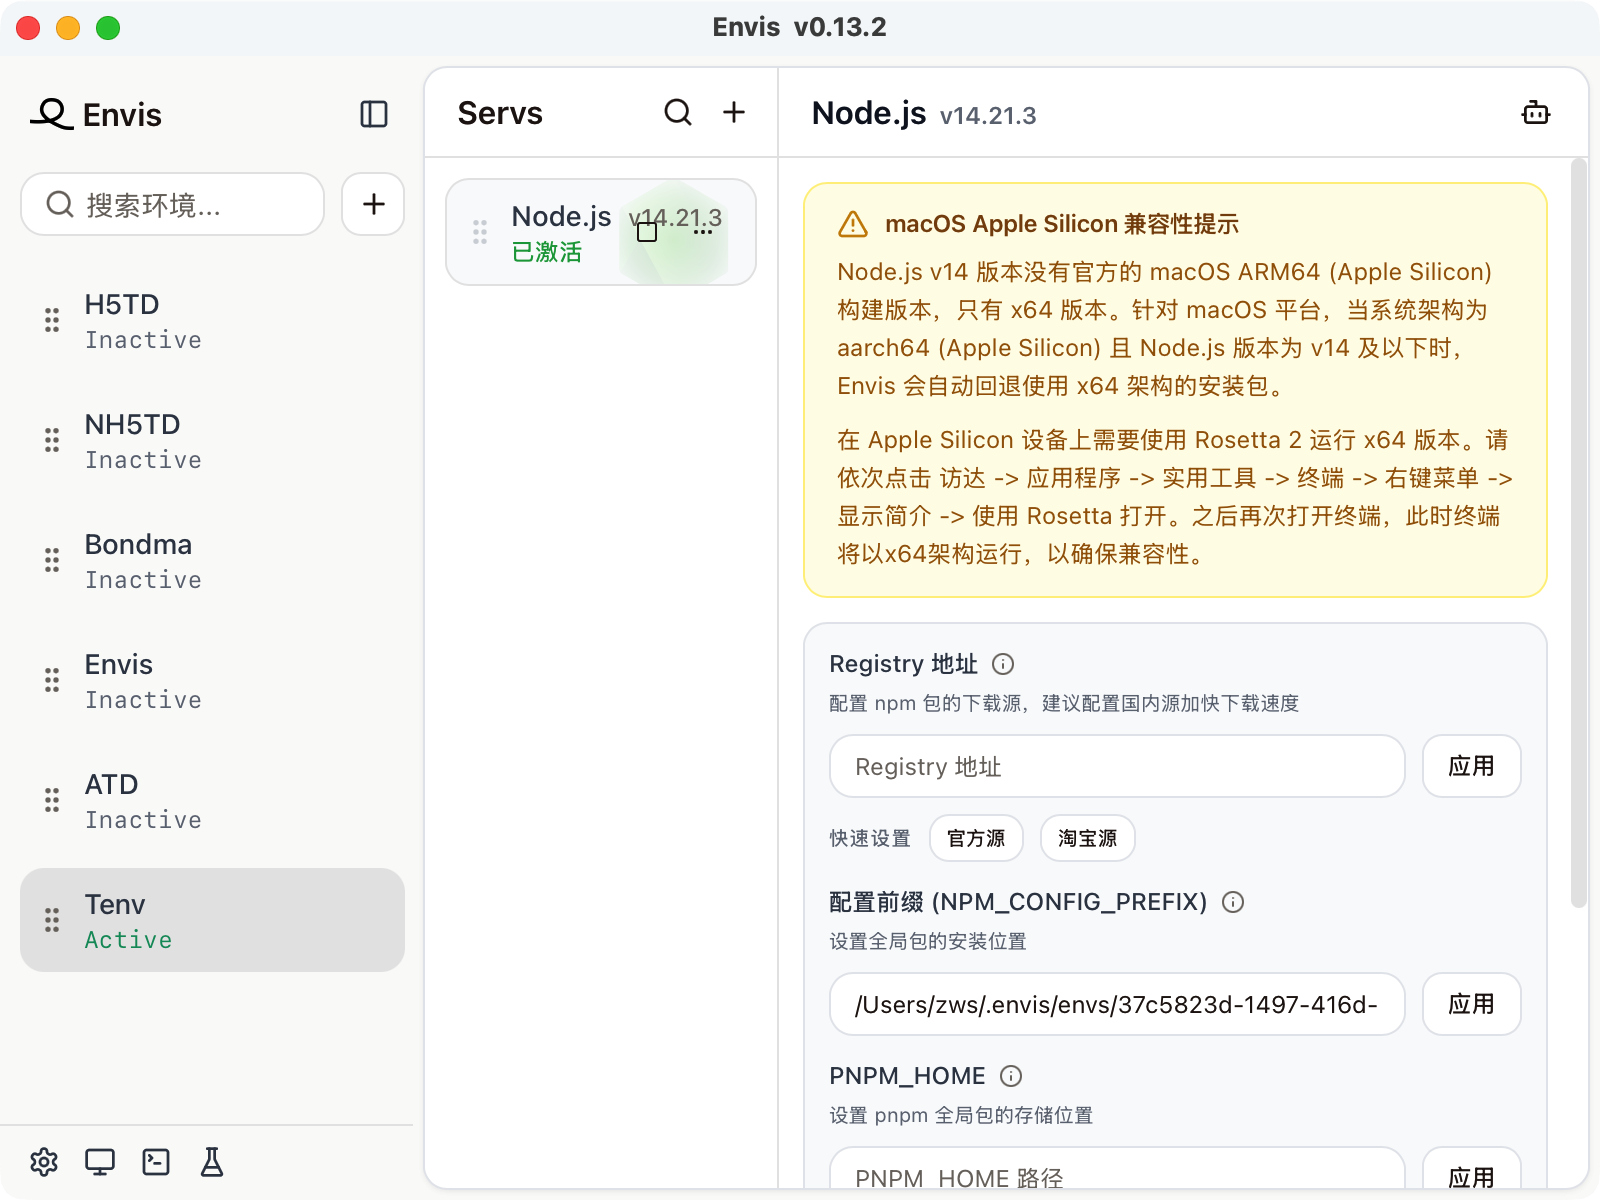
Task: Click the 快速设置 label
Action: click(870, 838)
